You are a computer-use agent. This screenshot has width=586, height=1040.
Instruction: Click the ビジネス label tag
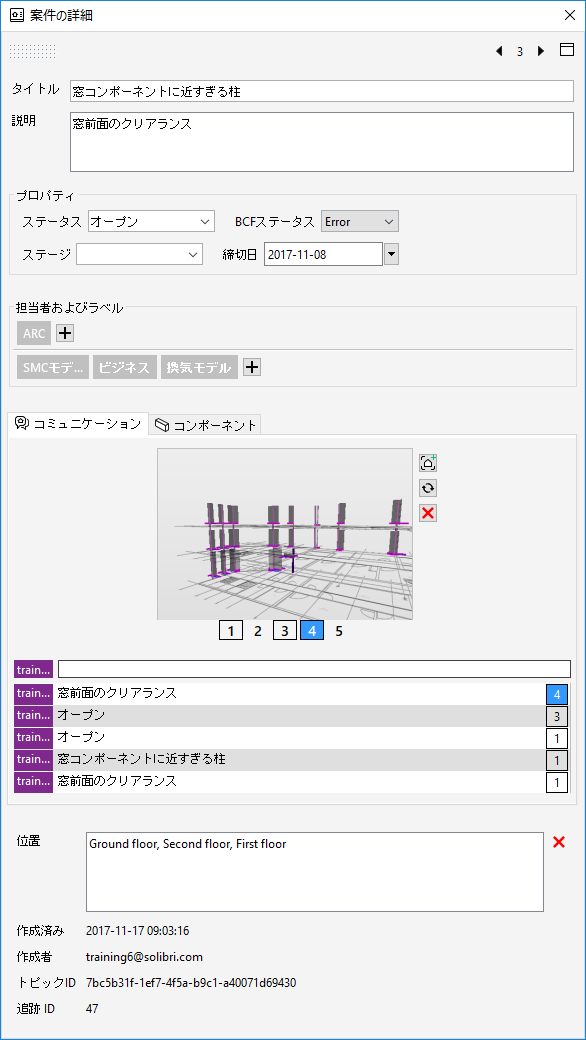coord(125,367)
